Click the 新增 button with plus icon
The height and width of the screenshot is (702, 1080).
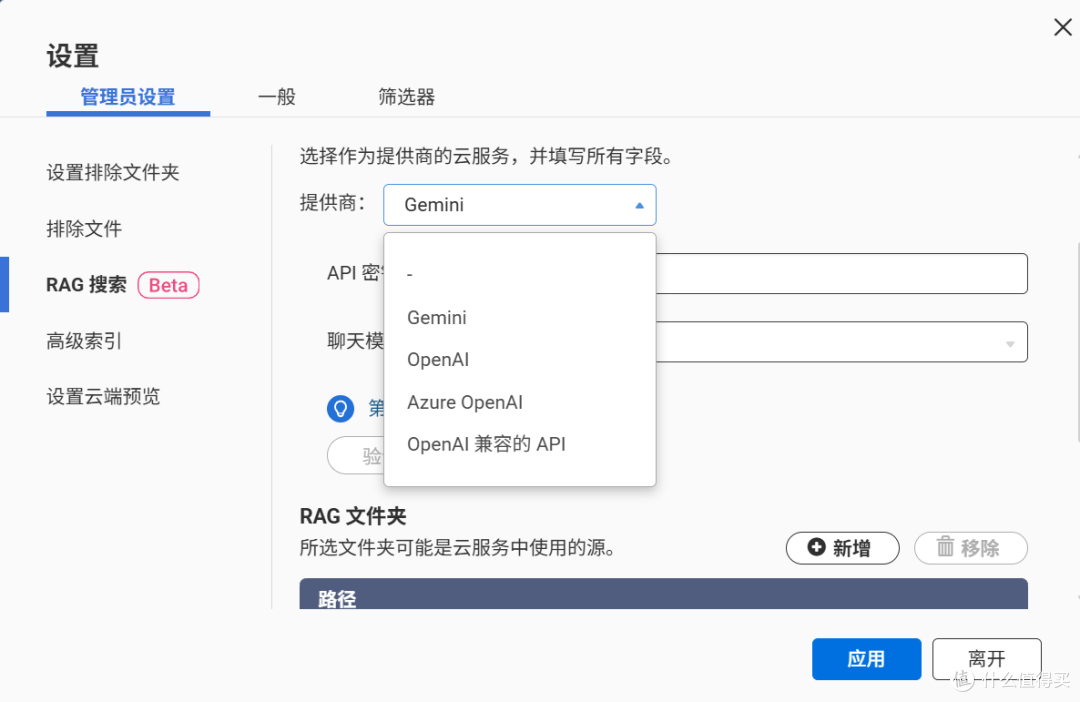point(842,548)
